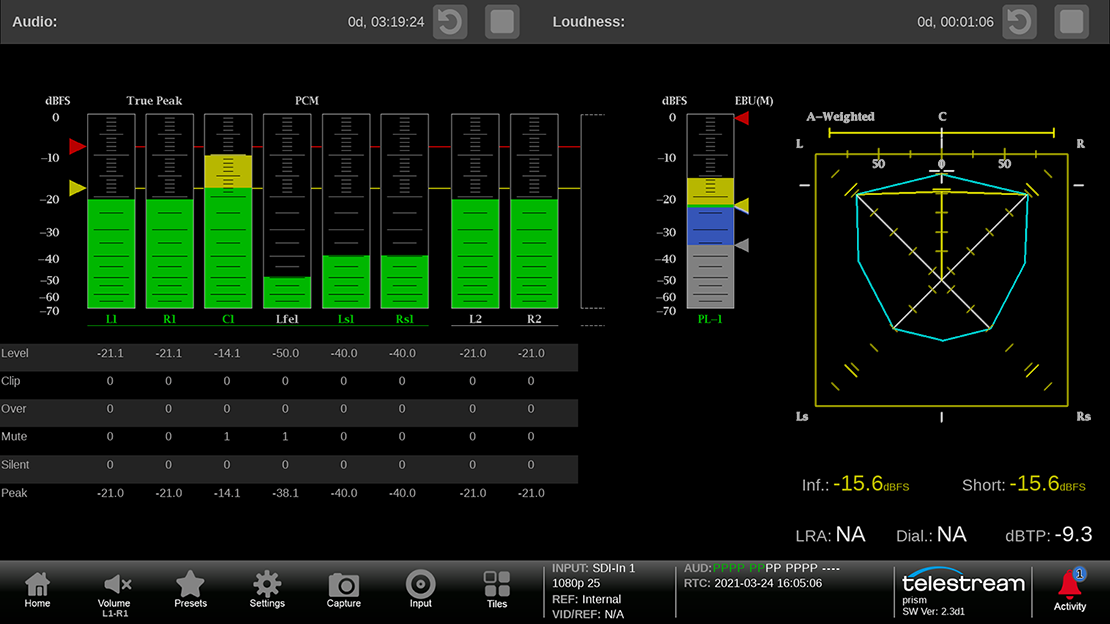Open the Activity notification bell
This screenshot has width=1110, height=624.
[1070, 589]
